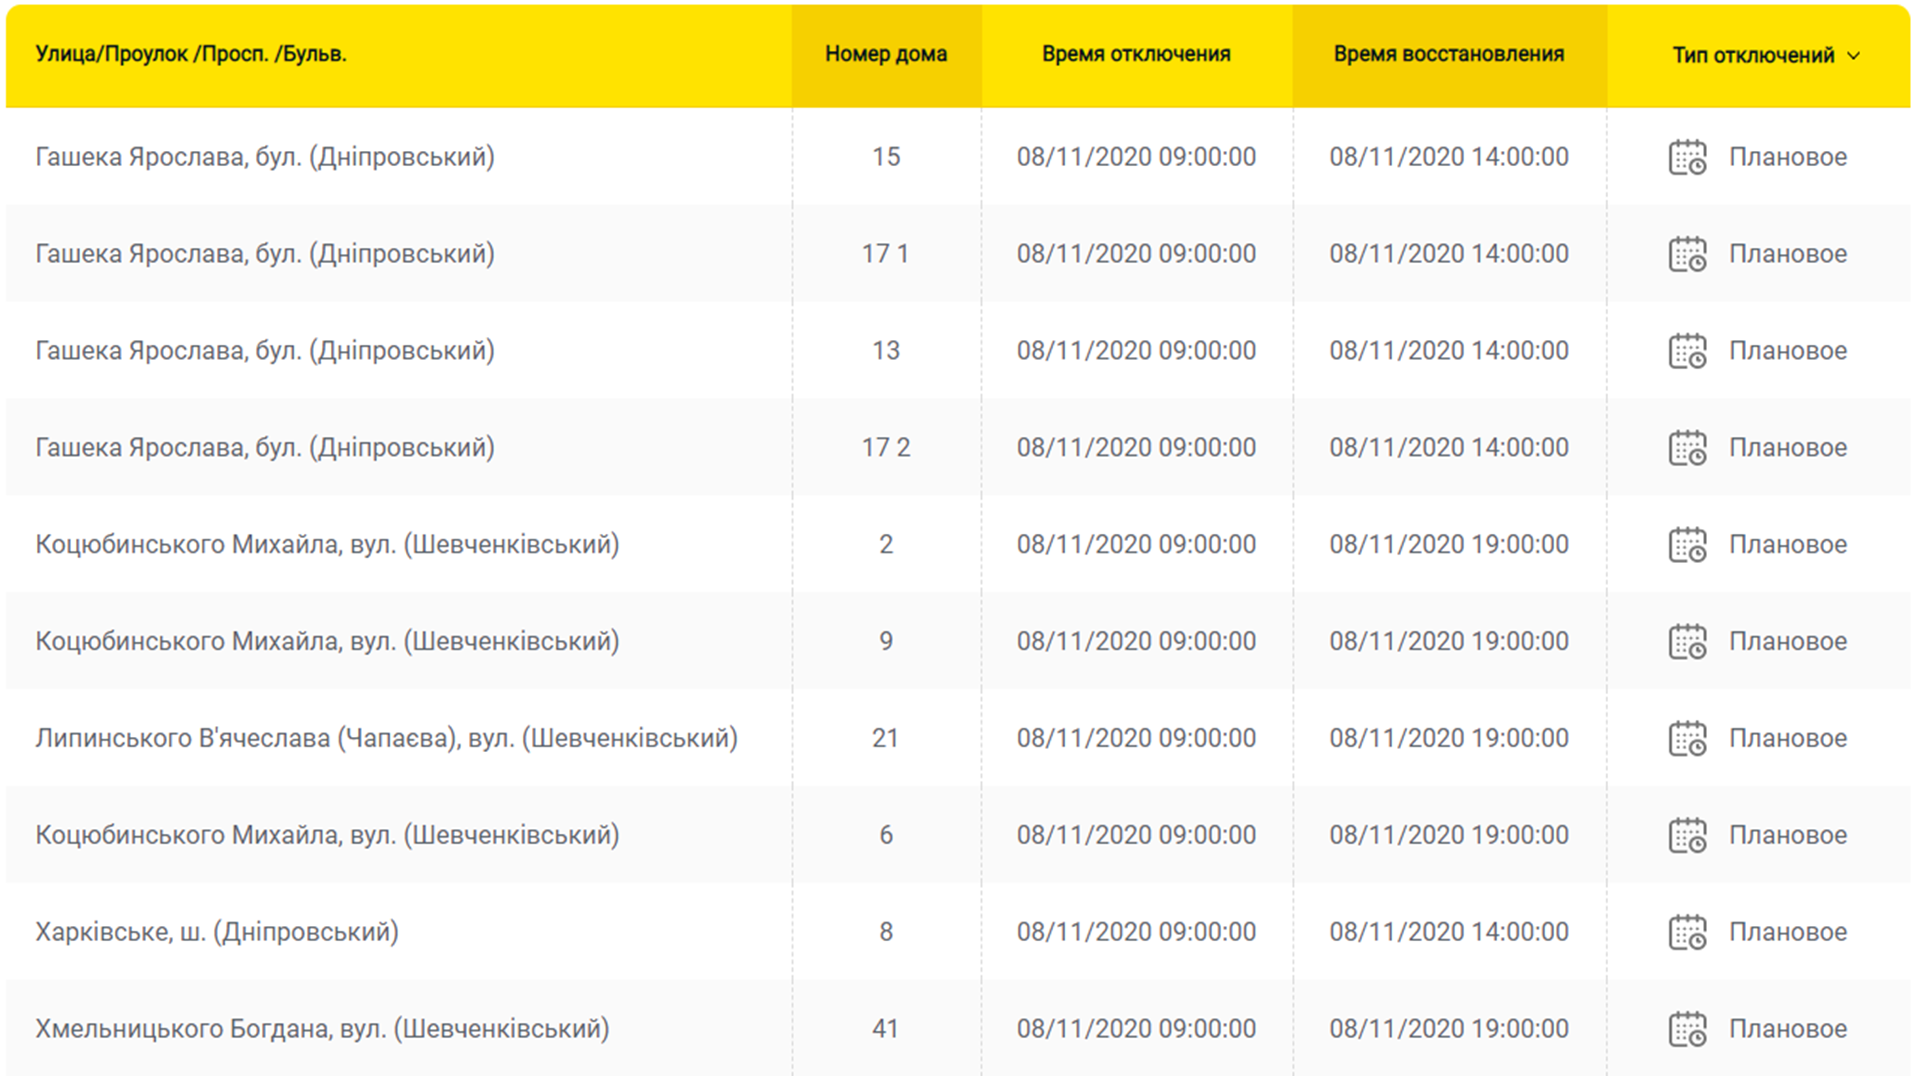This screenshot has width=1918, height=1077.
Task: Click the Тип отключений column header
Action: coord(1752,56)
